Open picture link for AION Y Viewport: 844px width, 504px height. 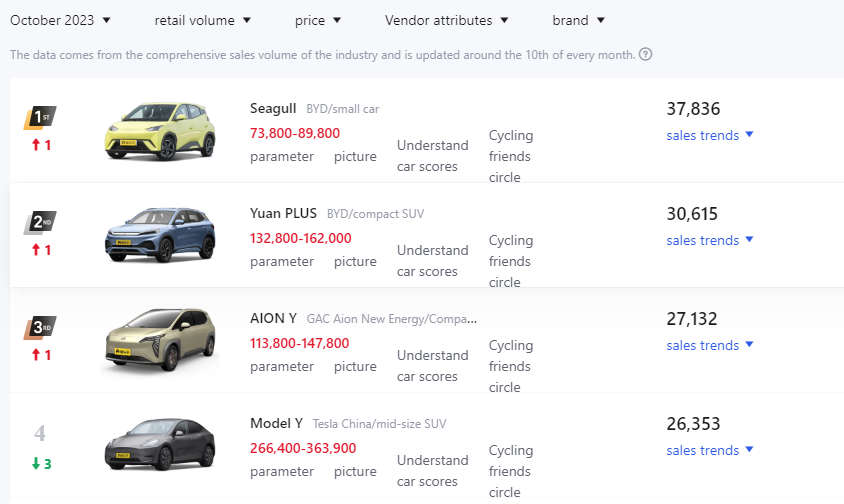[x=355, y=367]
